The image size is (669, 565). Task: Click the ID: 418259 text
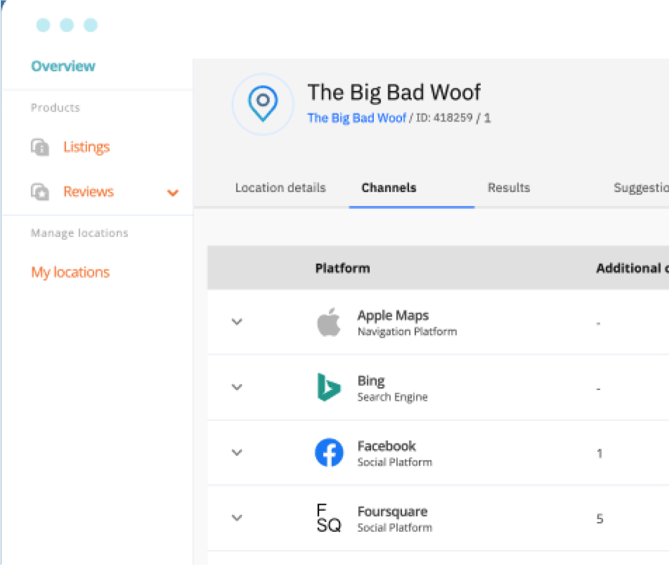[x=444, y=118]
